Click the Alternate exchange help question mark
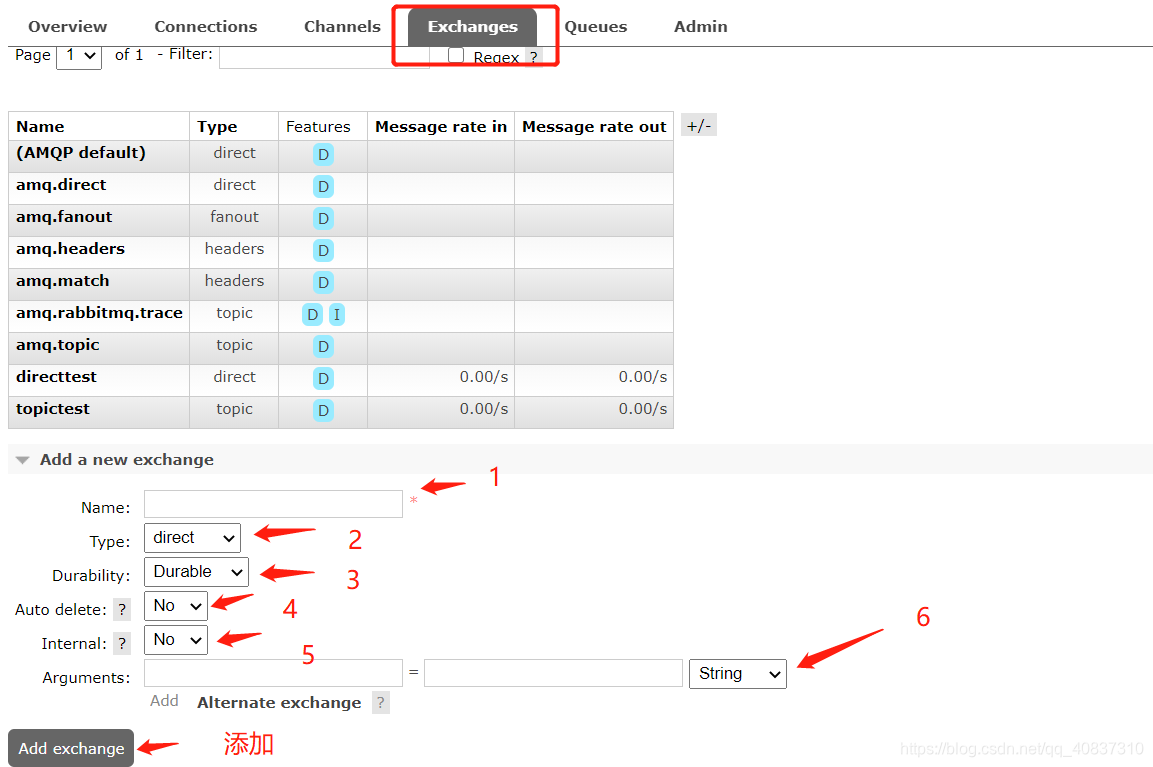 (x=380, y=703)
